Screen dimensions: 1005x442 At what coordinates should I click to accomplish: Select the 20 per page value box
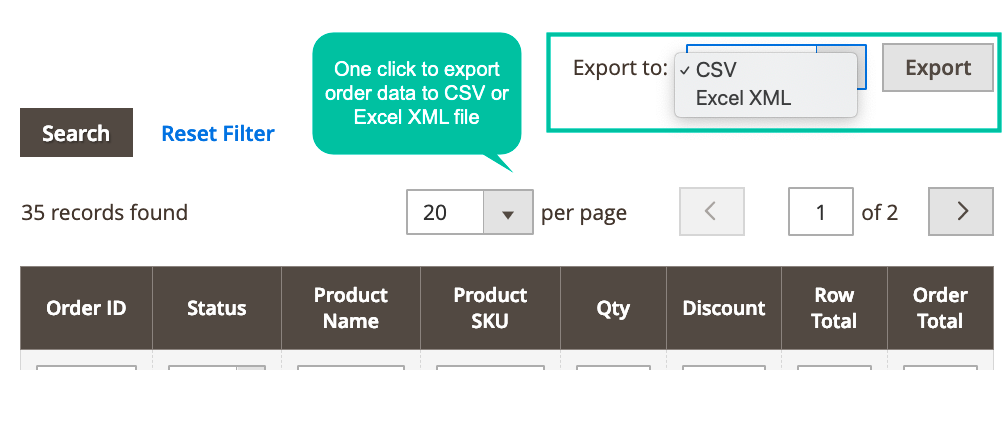click(445, 212)
